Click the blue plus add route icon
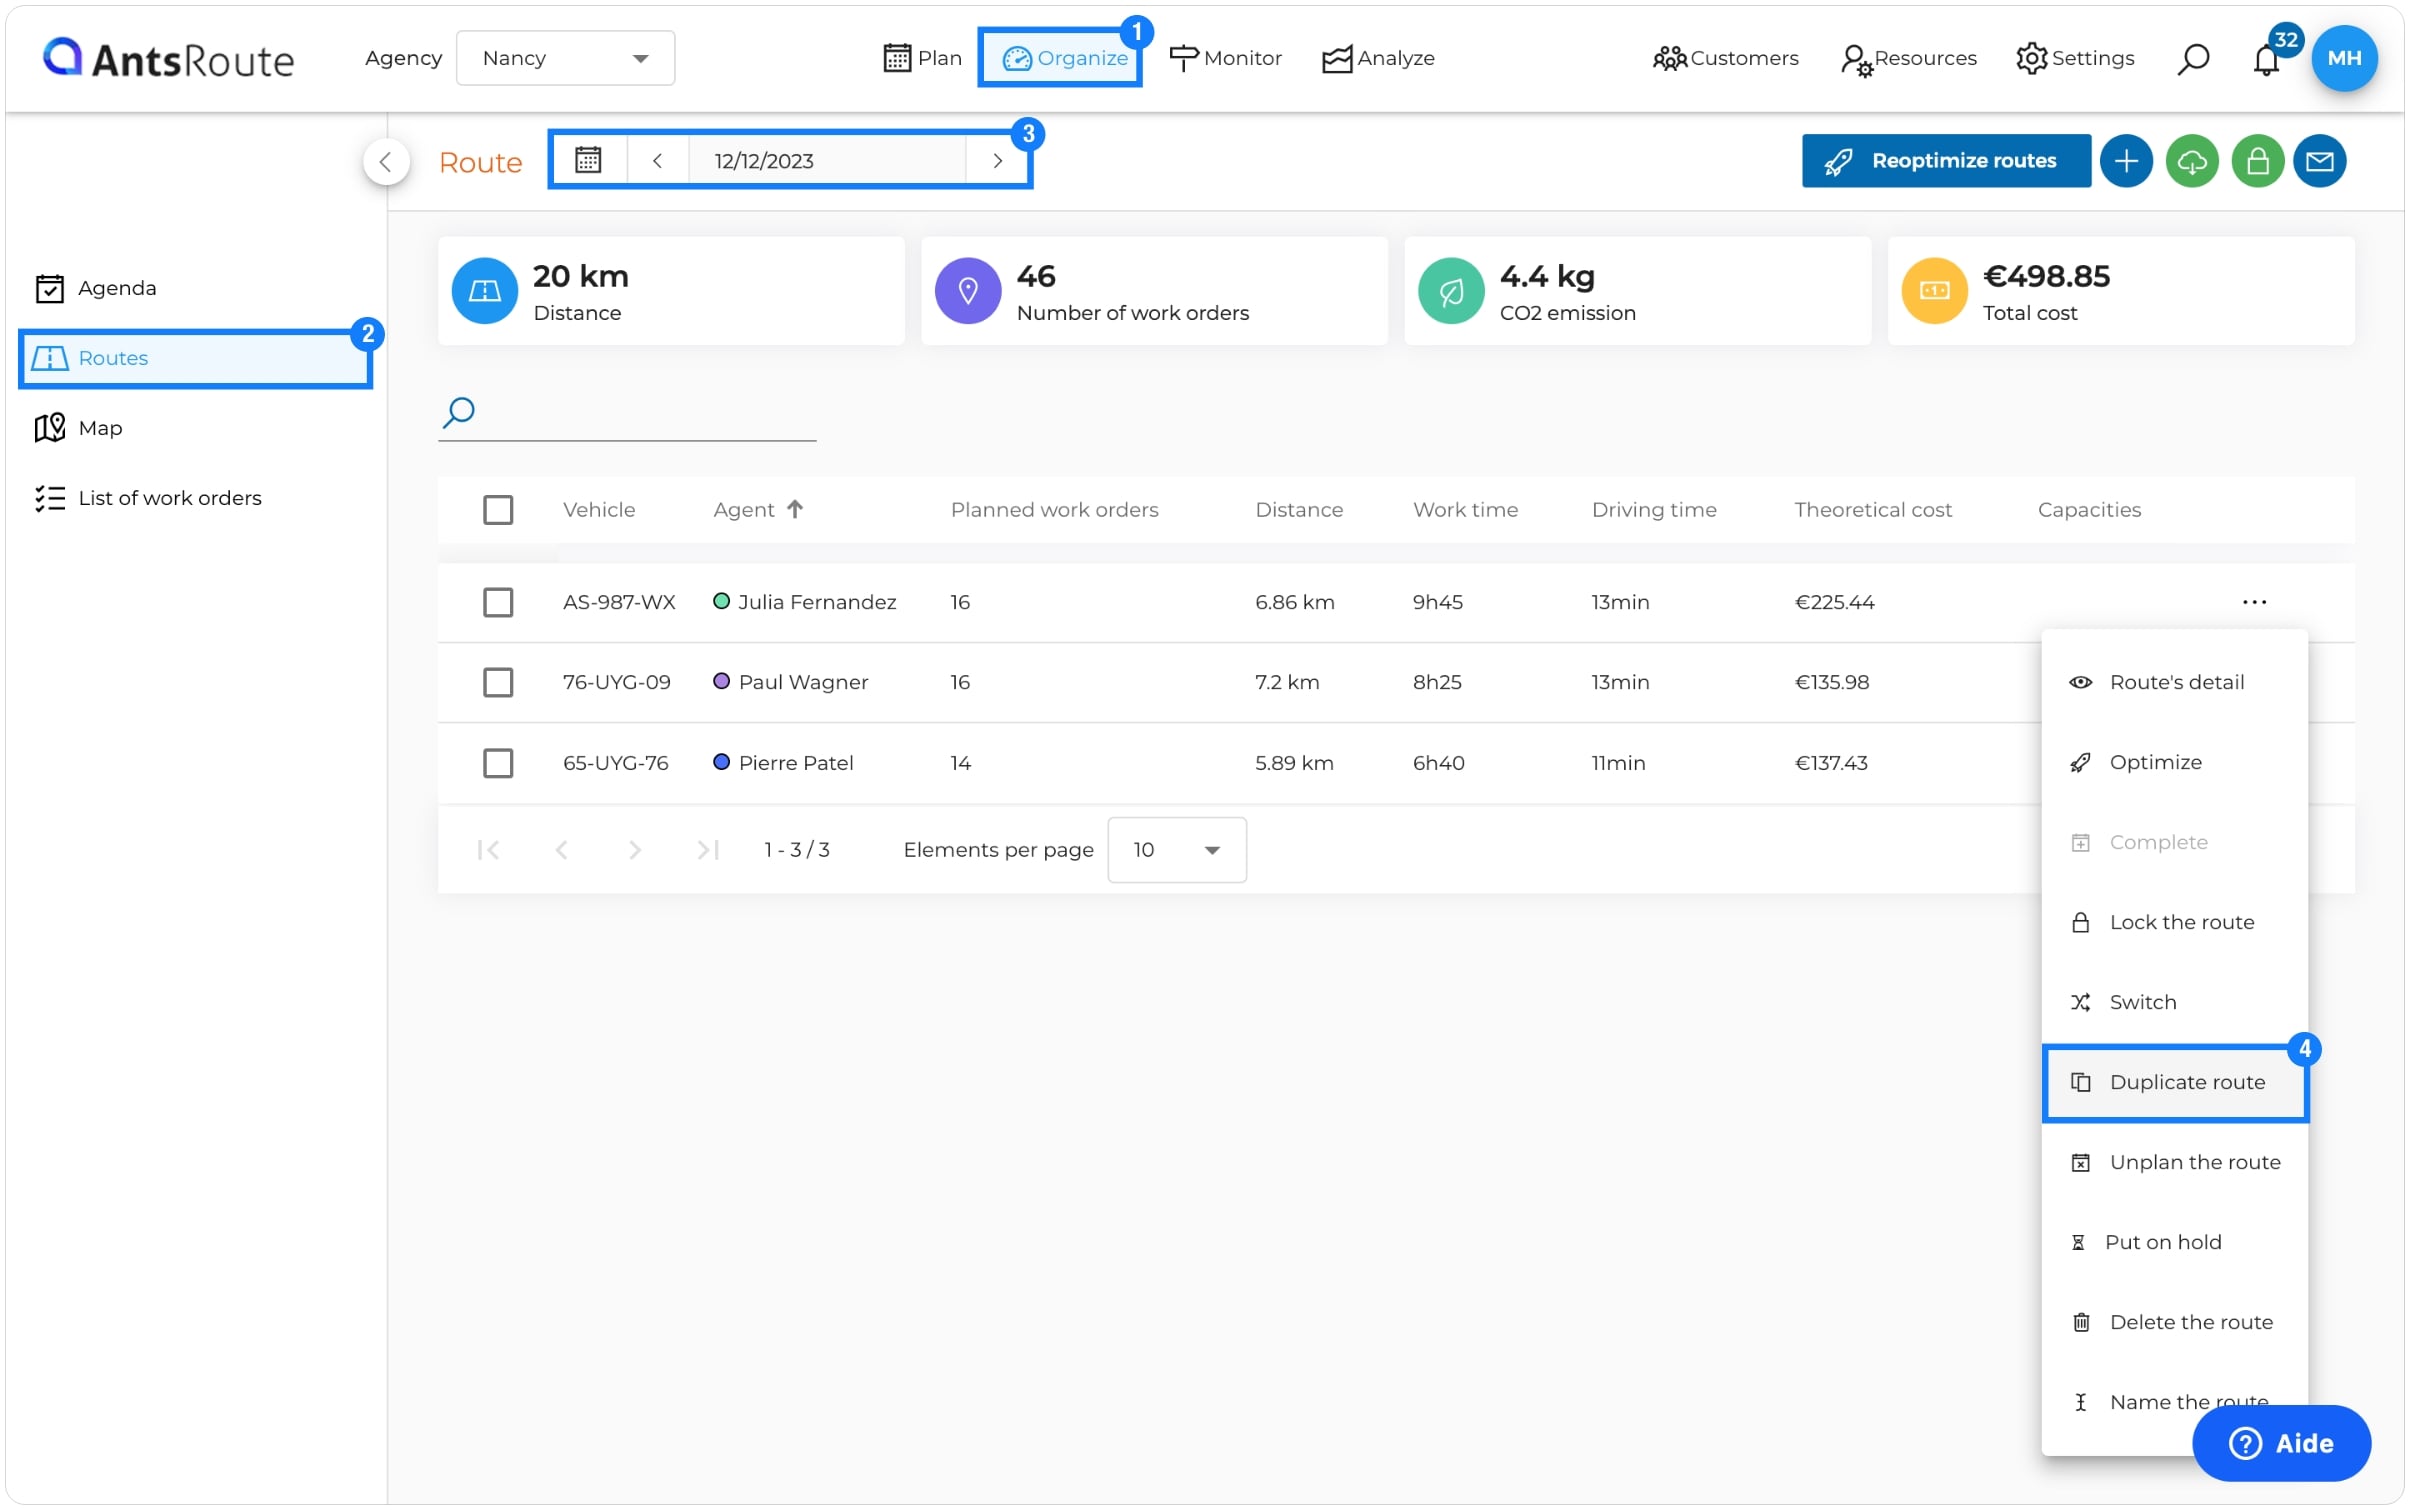 [2126, 161]
